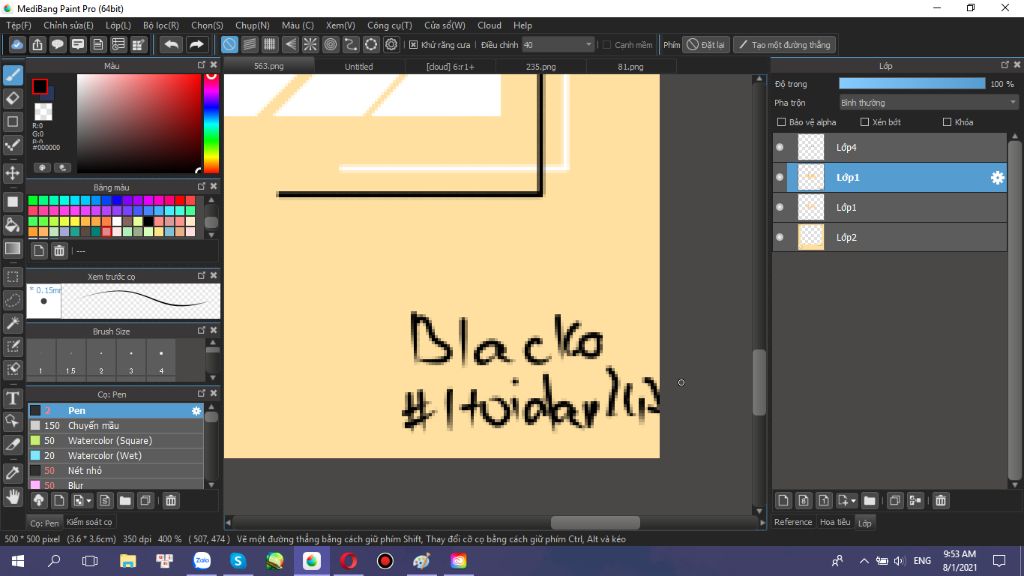Click the Đặt lại reset button

(705, 44)
